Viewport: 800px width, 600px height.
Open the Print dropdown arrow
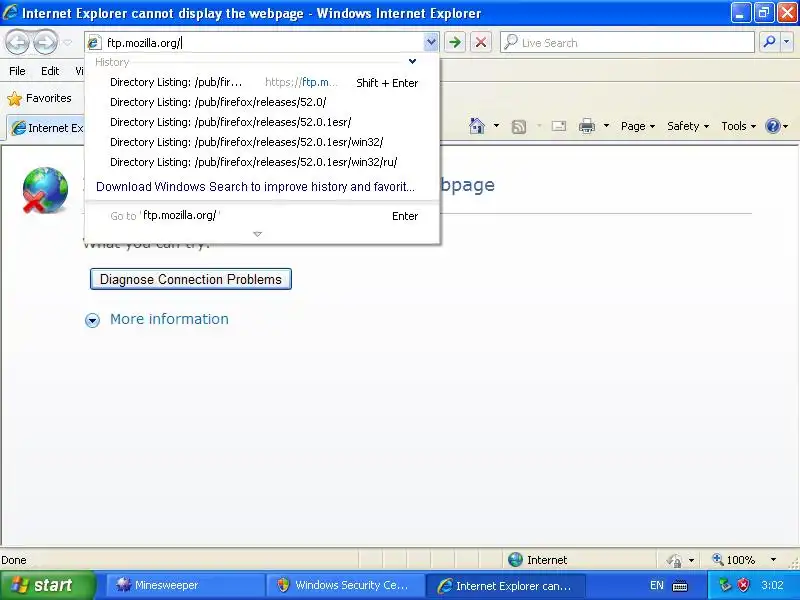(606, 126)
